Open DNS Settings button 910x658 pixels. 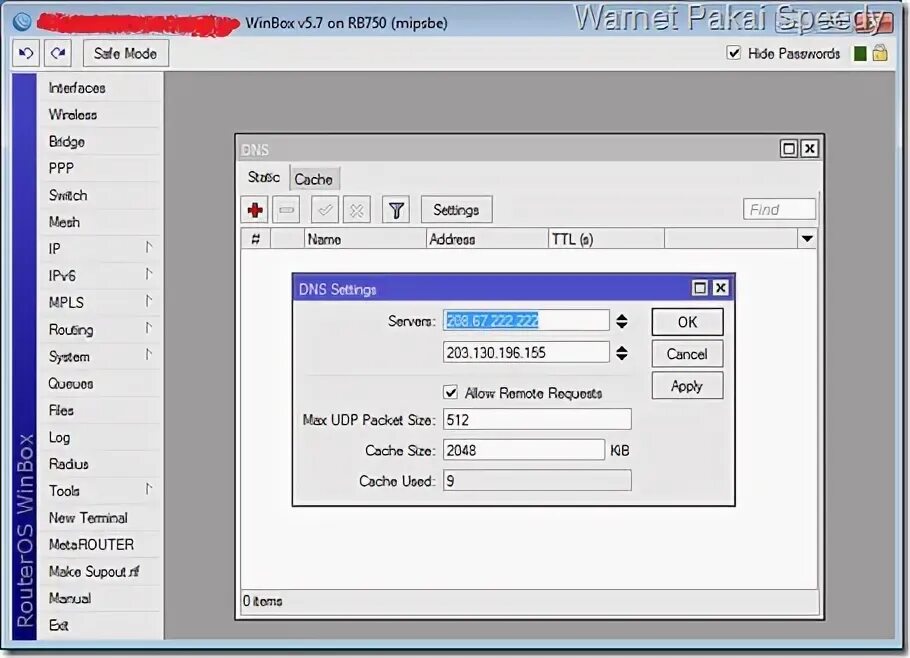click(x=456, y=210)
